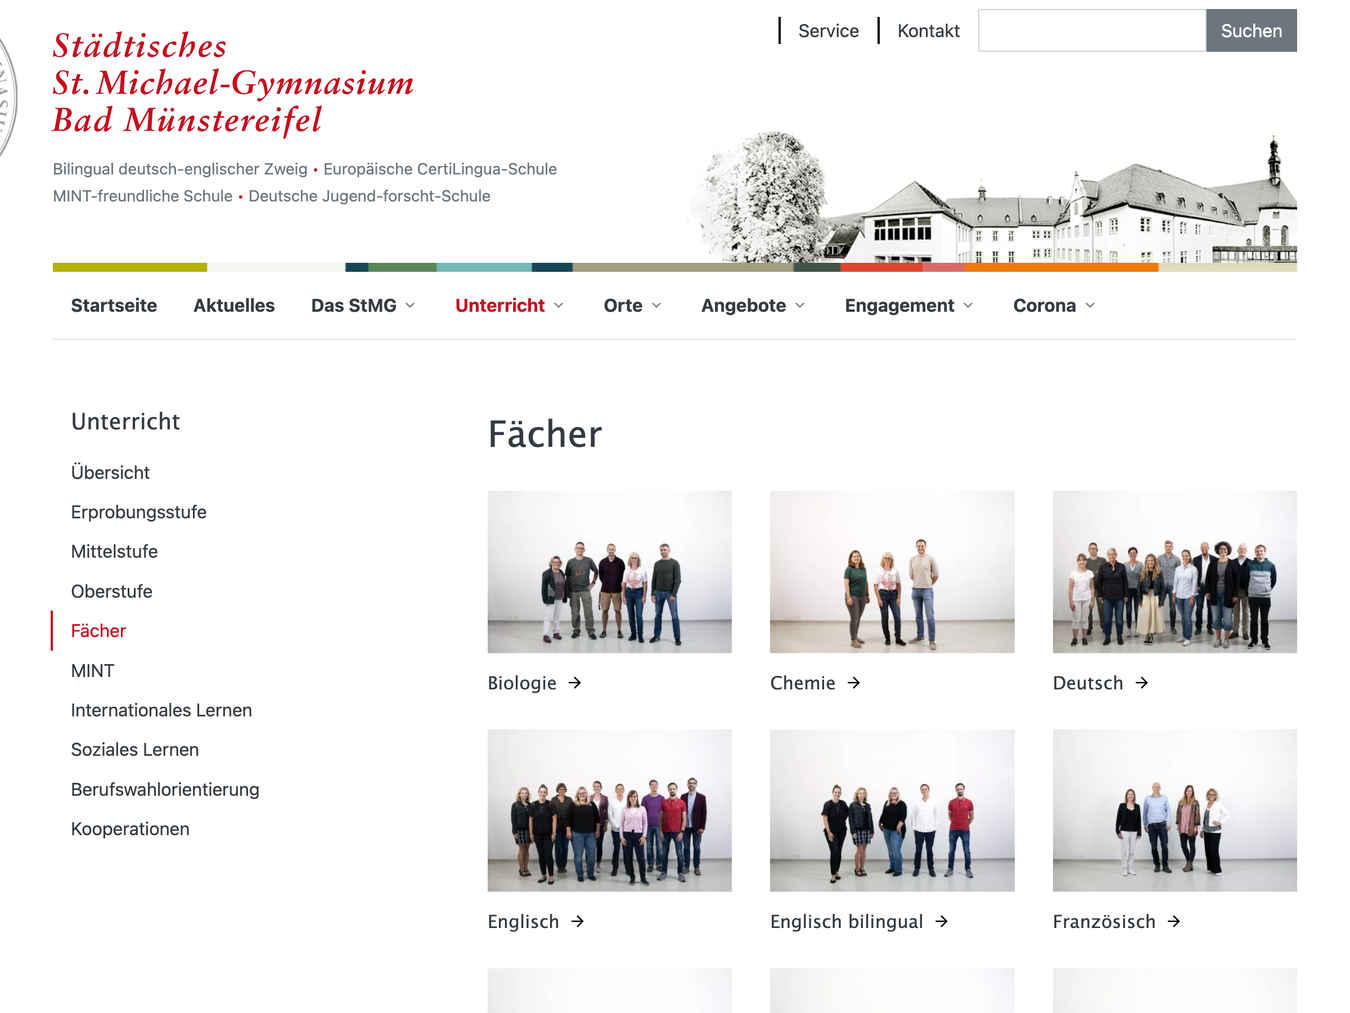The image size is (1350, 1013).
Task: Open Aktuelles from the menu bar
Action: (x=234, y=306)
